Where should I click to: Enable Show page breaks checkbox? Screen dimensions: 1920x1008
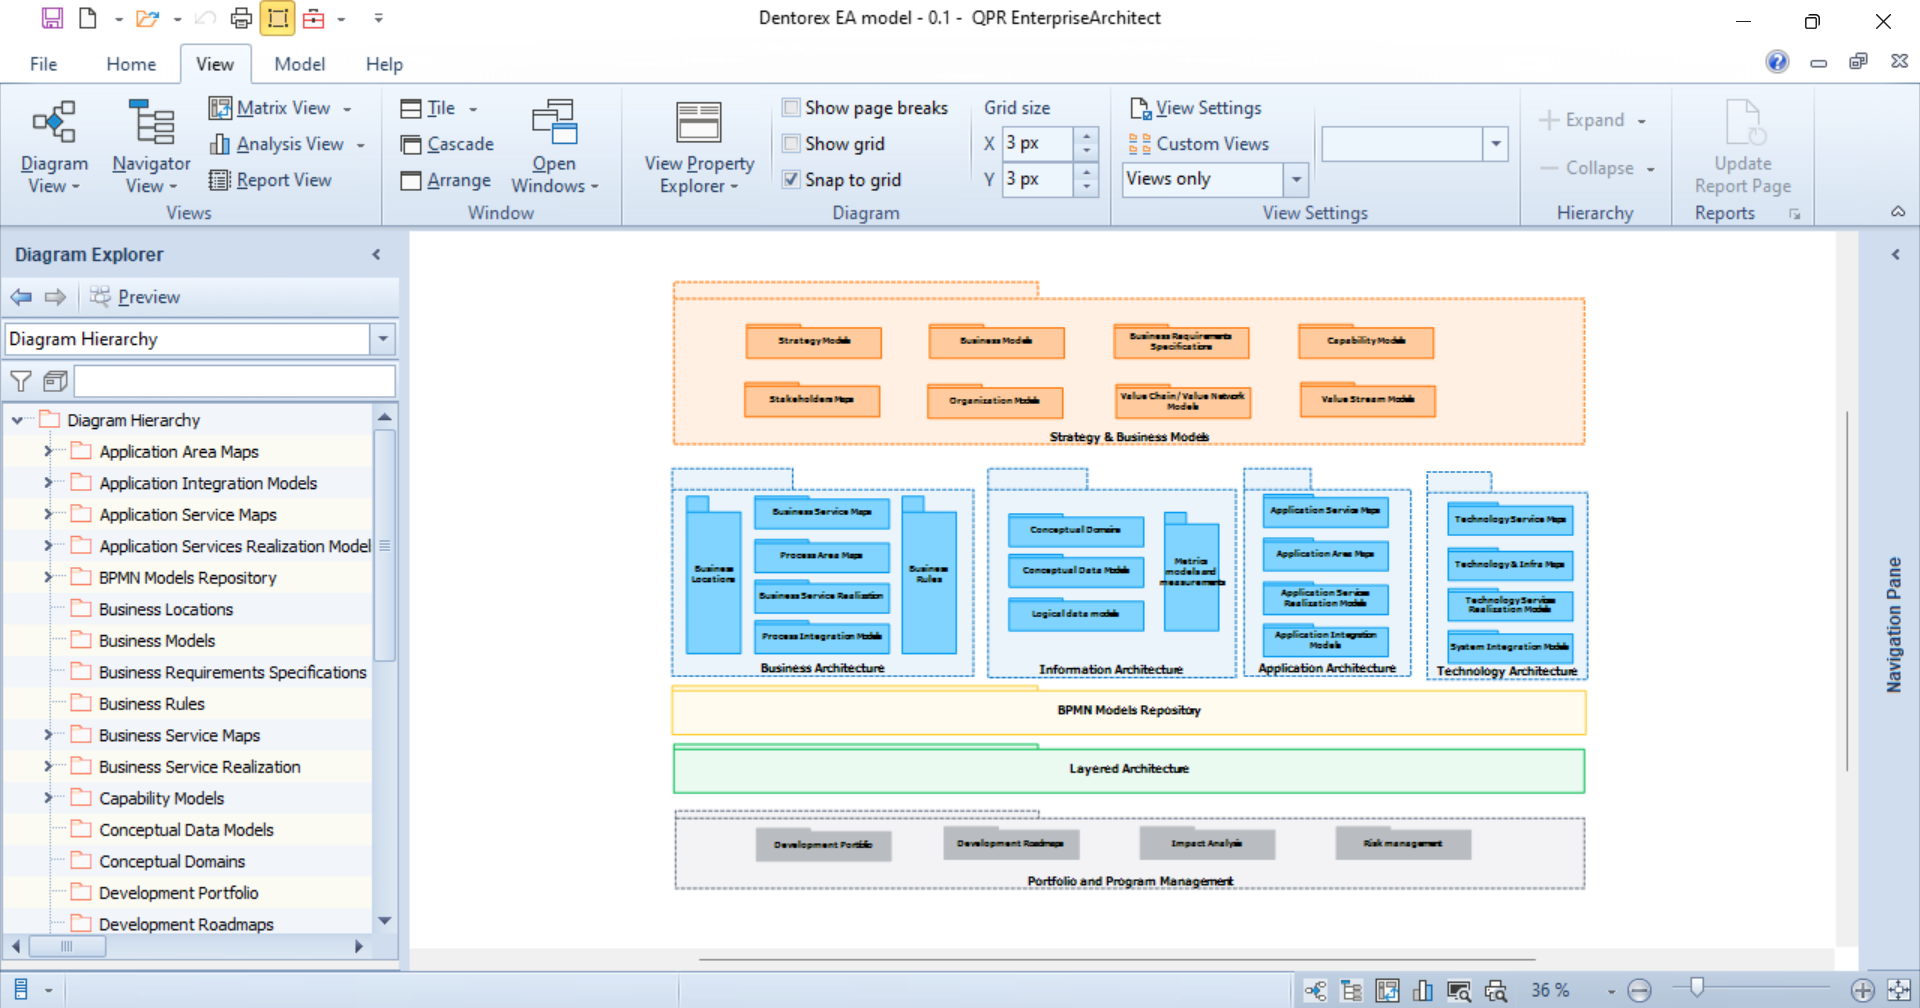coord(791,107)
